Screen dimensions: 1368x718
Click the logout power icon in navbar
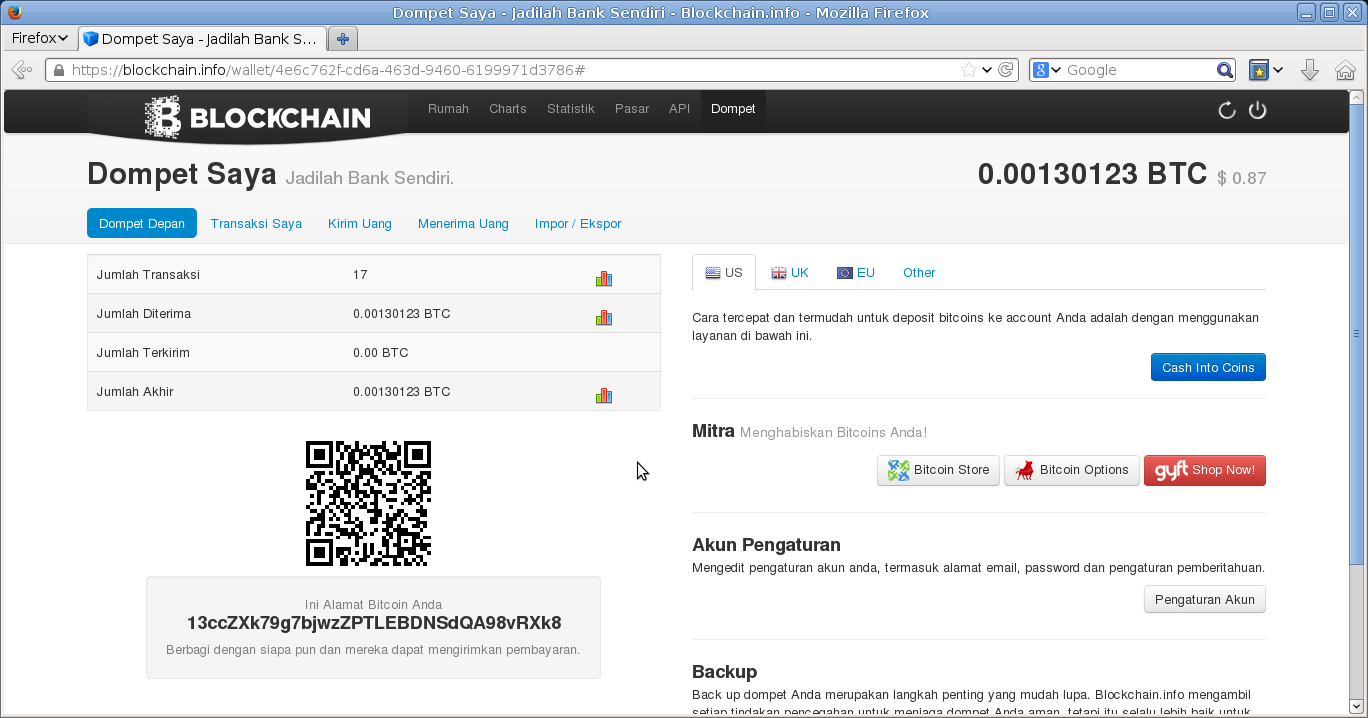tap(1258, 110)
